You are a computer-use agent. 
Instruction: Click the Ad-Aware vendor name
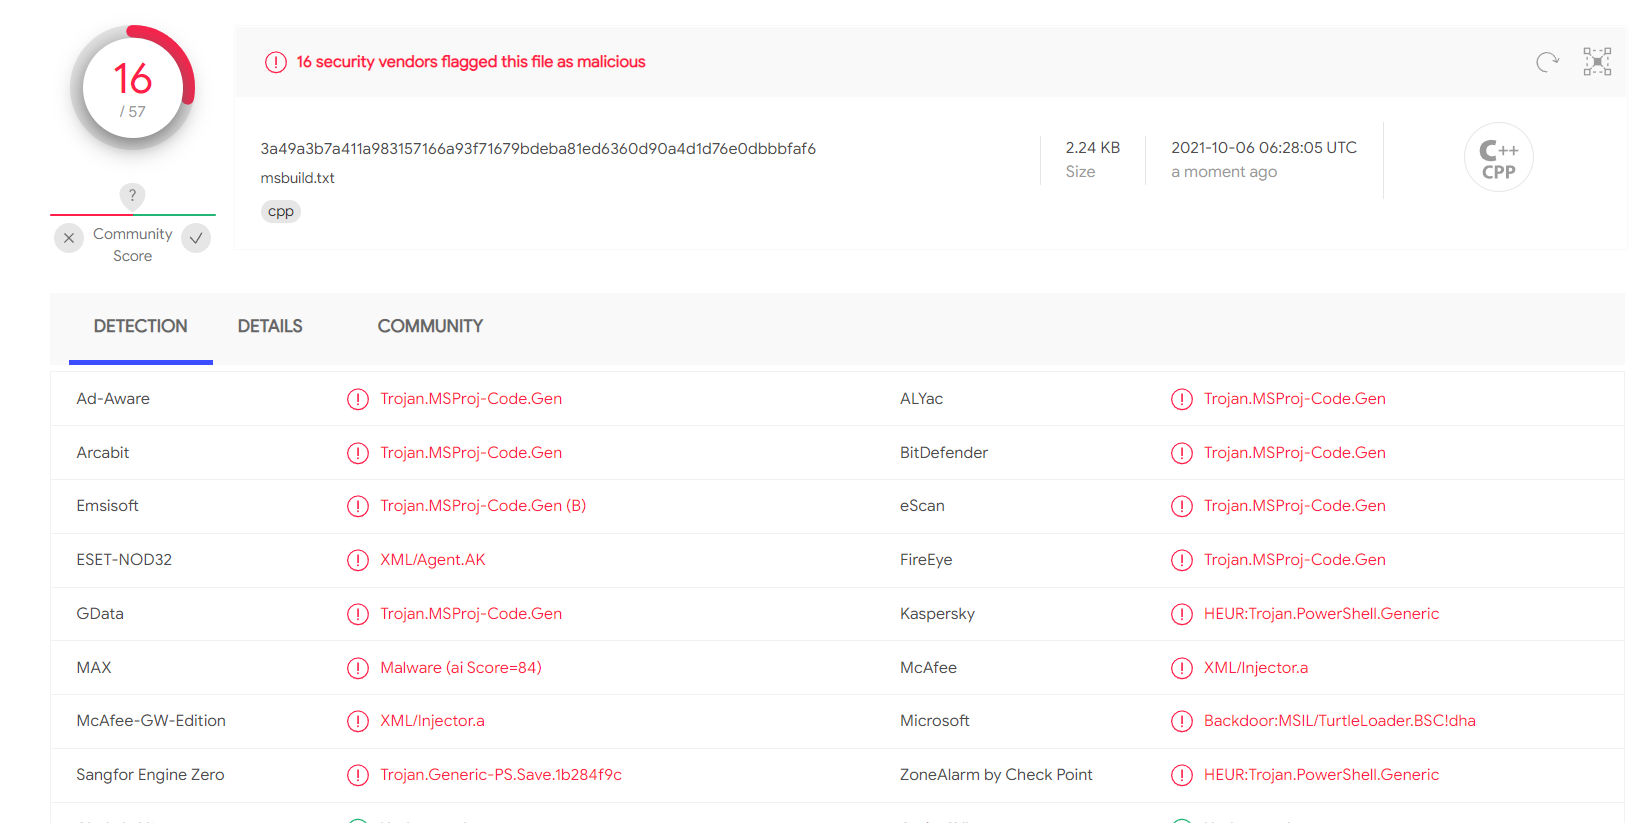tap(113, 399)
